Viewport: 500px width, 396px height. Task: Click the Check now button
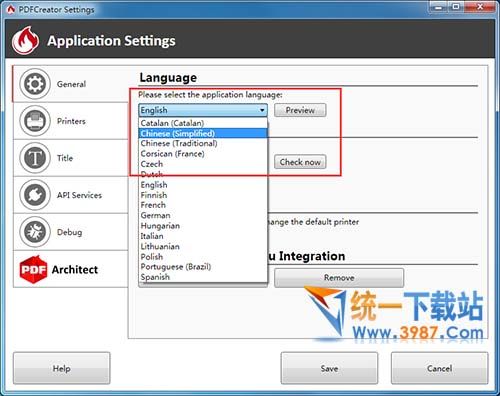coord(300,162)
